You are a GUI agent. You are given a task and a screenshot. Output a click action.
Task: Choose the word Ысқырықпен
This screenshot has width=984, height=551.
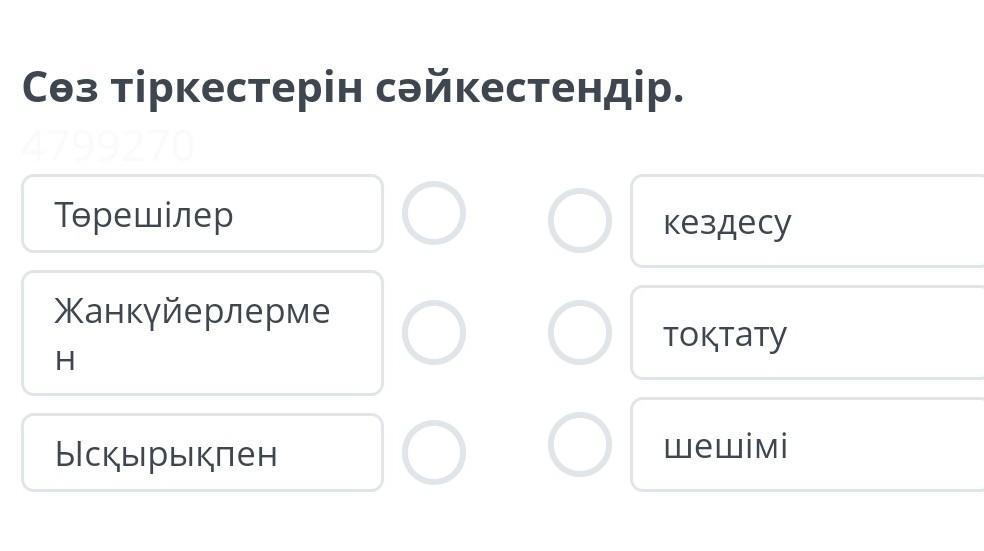pyautogui.click(x=166, y=454)
